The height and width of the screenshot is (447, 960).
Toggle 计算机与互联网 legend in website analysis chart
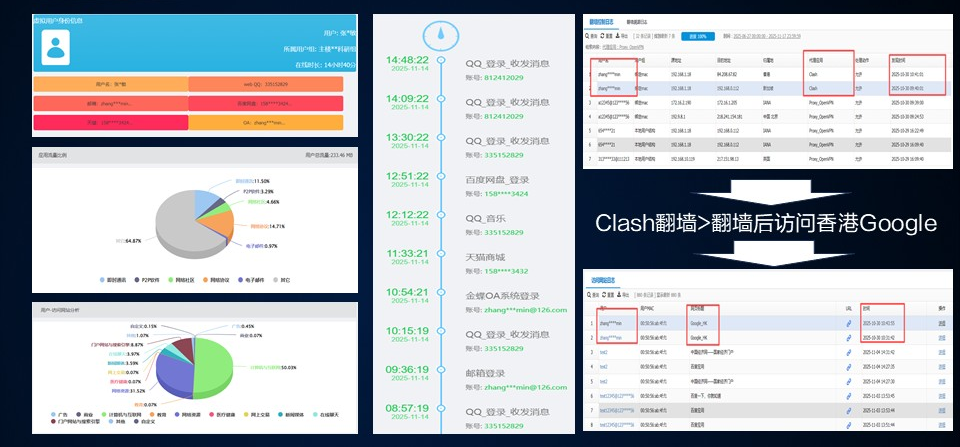[119, 415]
